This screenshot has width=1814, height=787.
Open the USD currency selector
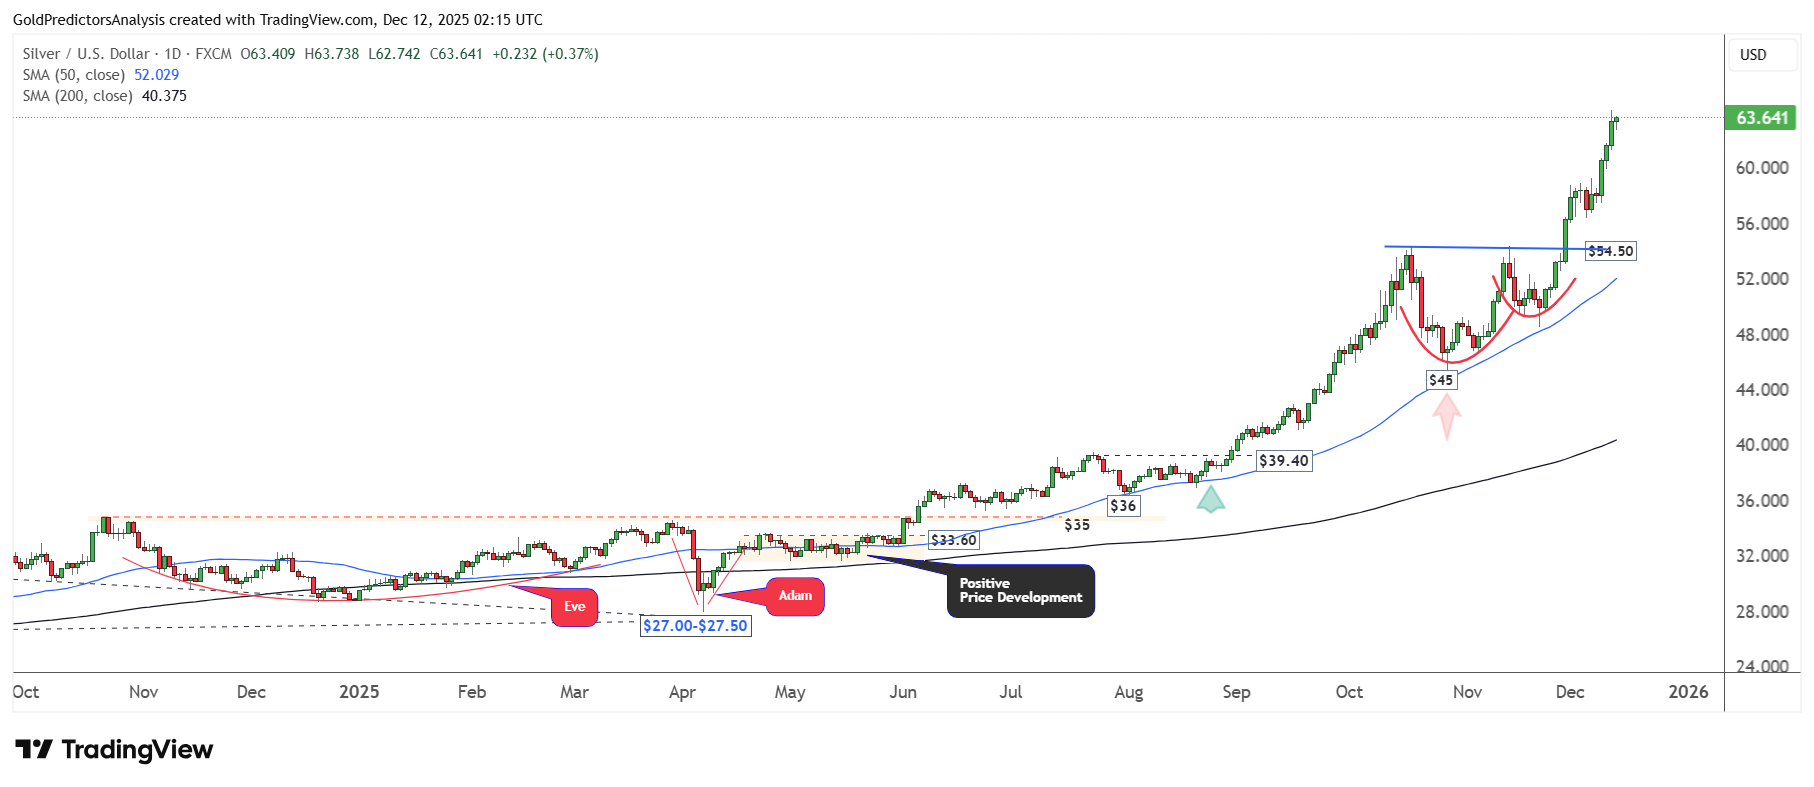click(x=1753, y=55)
